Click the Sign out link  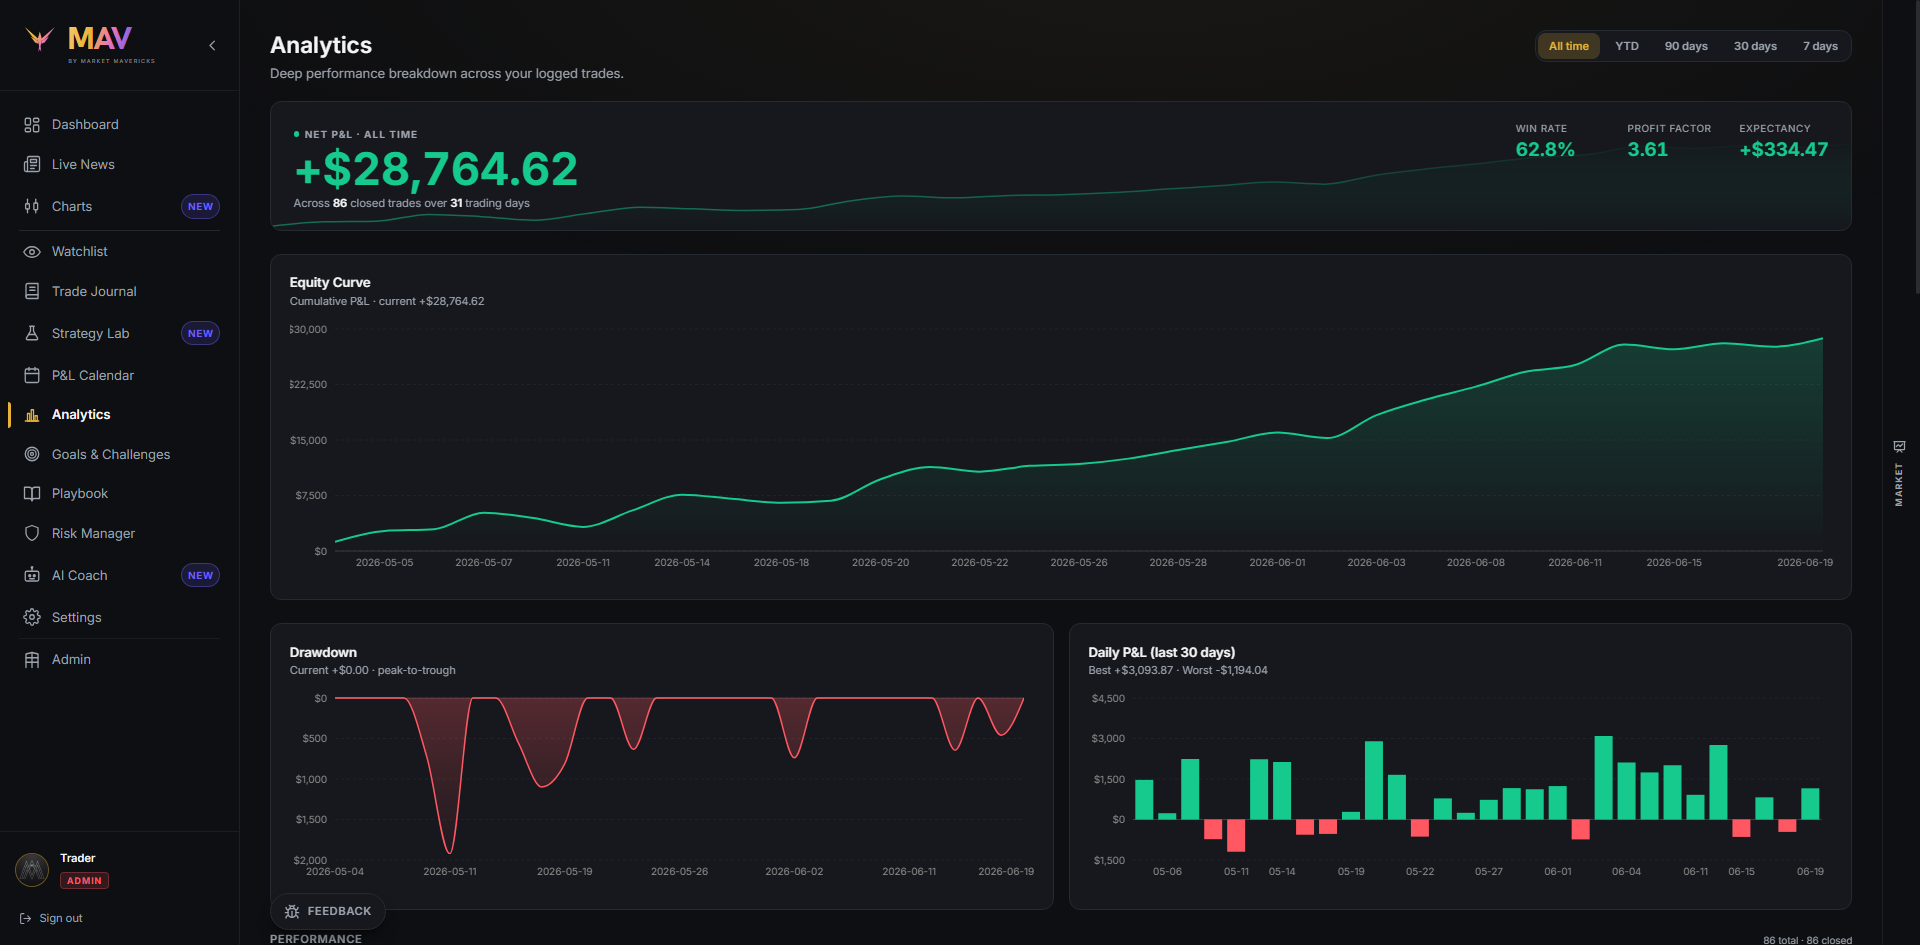coord(51,918)
